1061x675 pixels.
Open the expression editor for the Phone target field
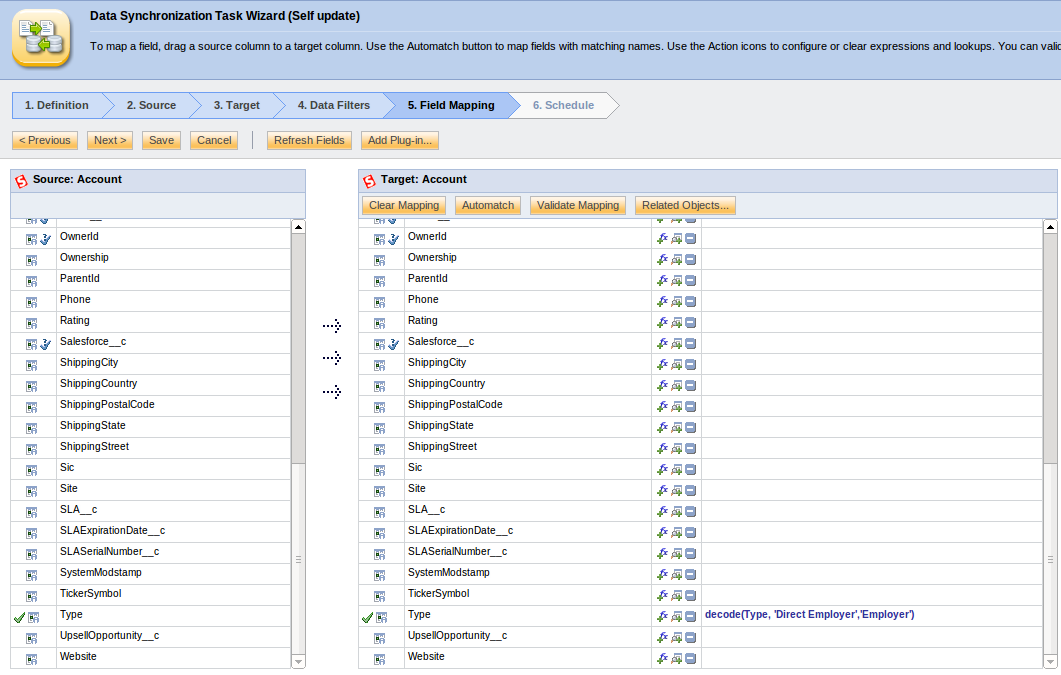pyautogui.click(x=662, y=300)
